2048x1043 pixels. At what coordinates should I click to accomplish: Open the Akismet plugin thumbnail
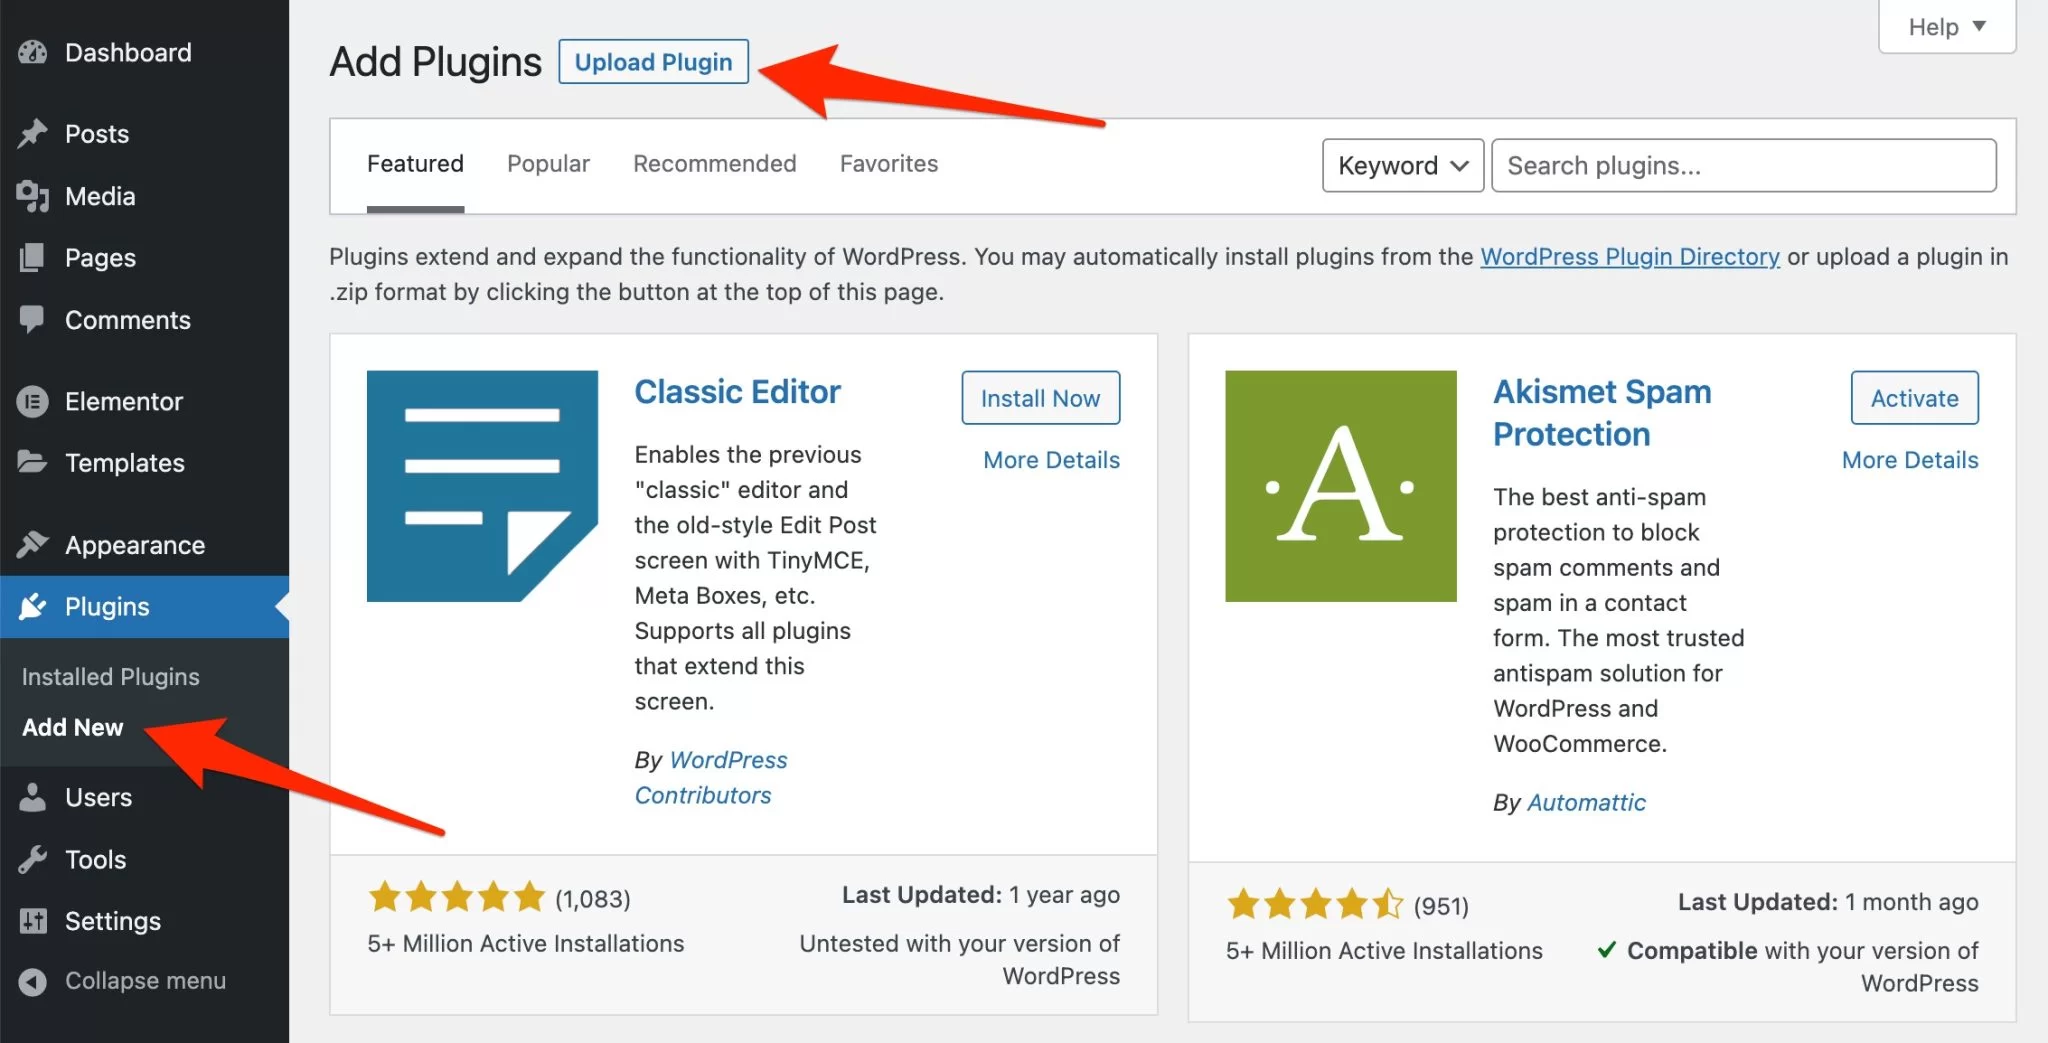1340,486
